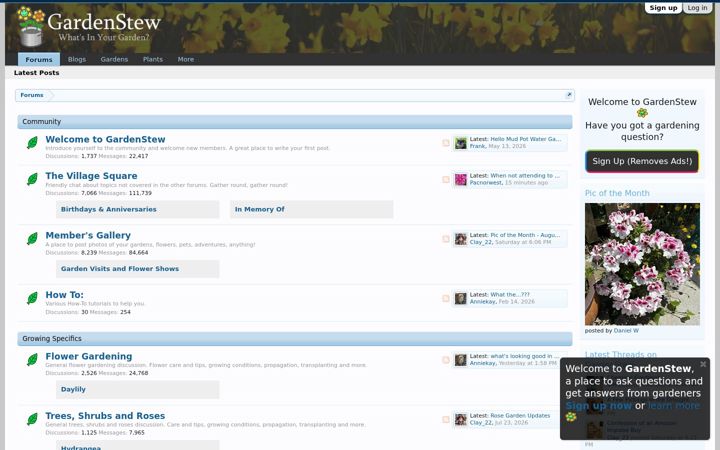Viewport: 720px width, 450px height.
Task: Click Anniekay's avatar in the How To: row
Action: (x=461, y=298)
